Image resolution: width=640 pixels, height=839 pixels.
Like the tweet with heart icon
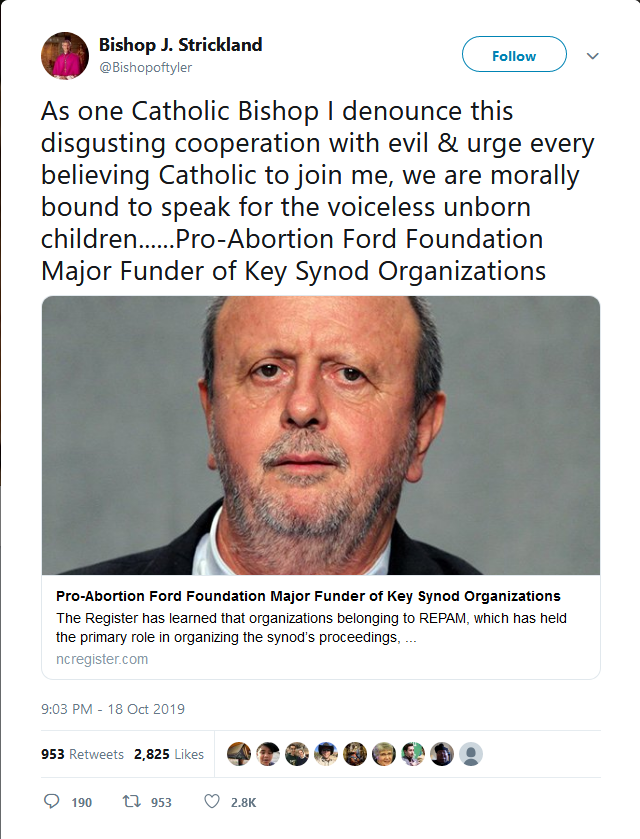(212, 801)
